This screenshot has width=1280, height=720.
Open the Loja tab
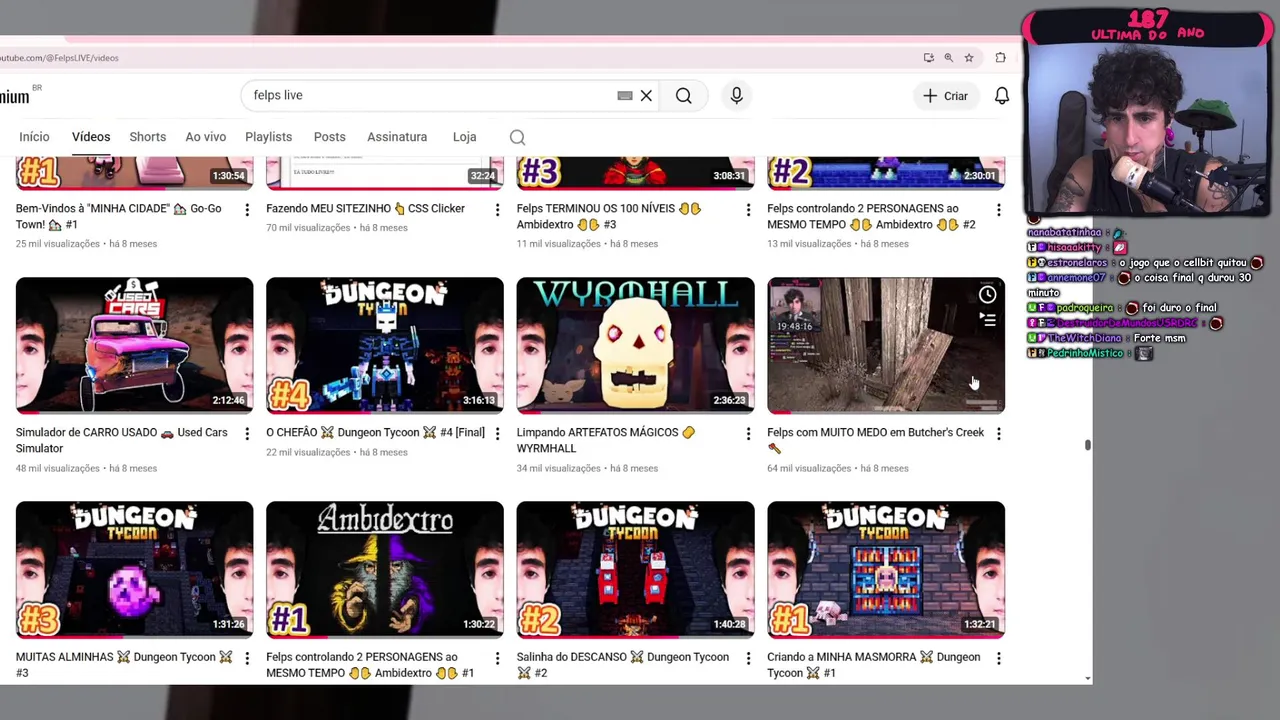pos(464,137)
